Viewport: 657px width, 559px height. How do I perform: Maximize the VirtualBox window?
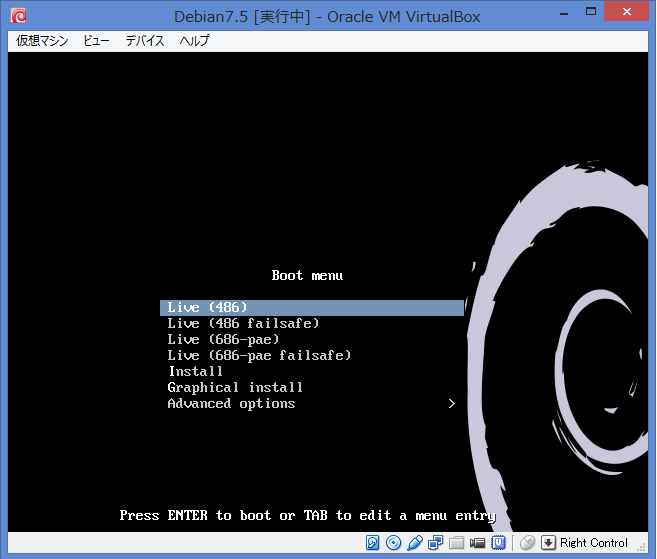(x=591, y=12)
